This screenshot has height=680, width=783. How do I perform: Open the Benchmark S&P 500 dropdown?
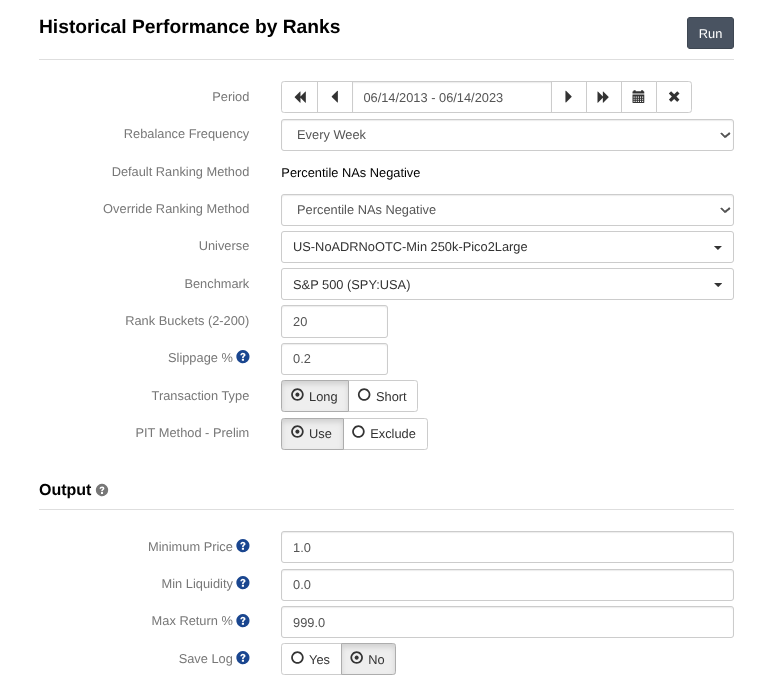(x=507, y=284)
